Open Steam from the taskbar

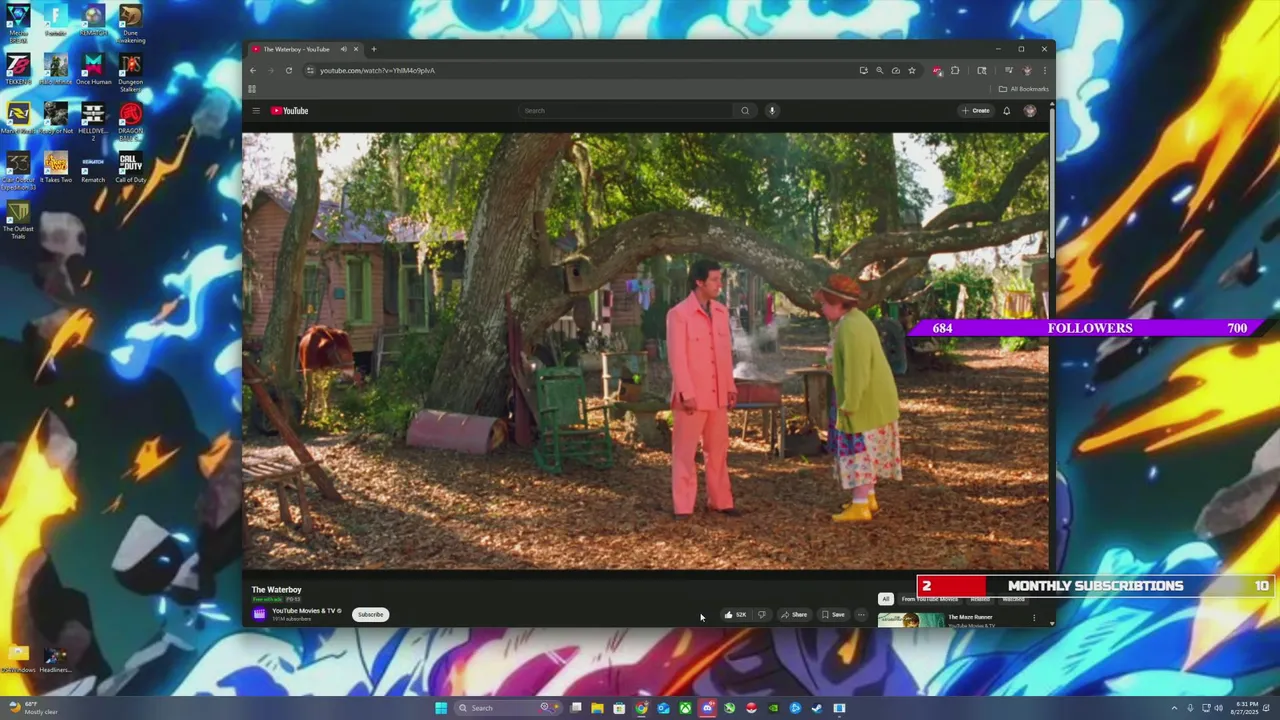coord(817,708)
